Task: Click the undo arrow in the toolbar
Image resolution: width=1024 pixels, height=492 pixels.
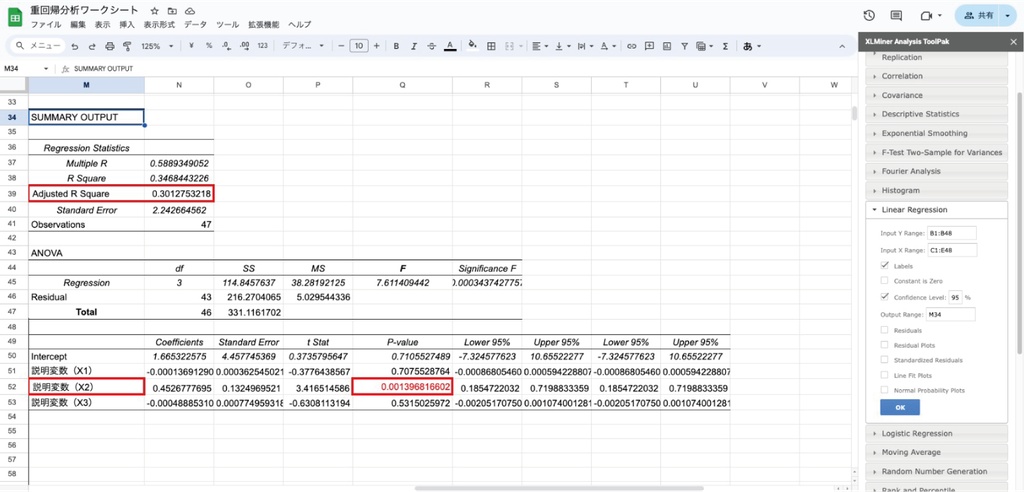Action: (76, 46)
